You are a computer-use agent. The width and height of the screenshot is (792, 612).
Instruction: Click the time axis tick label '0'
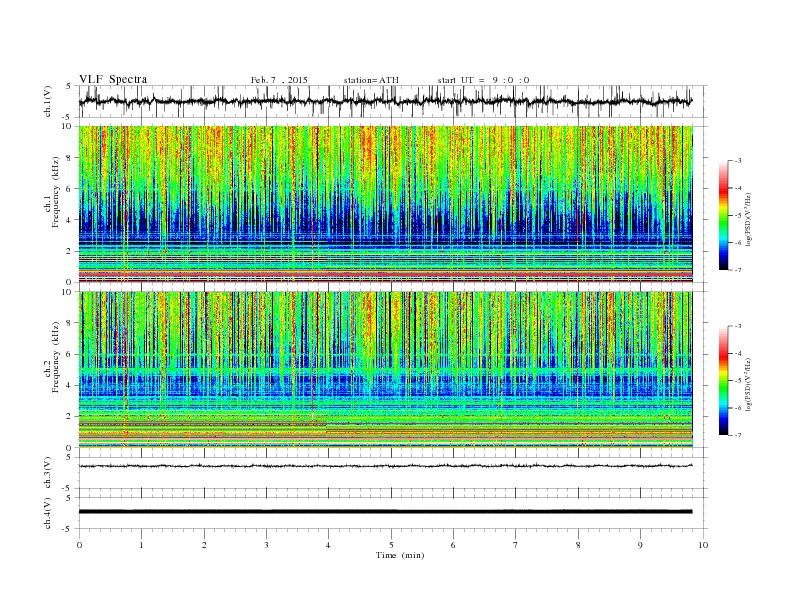click(x=79, y=545)
